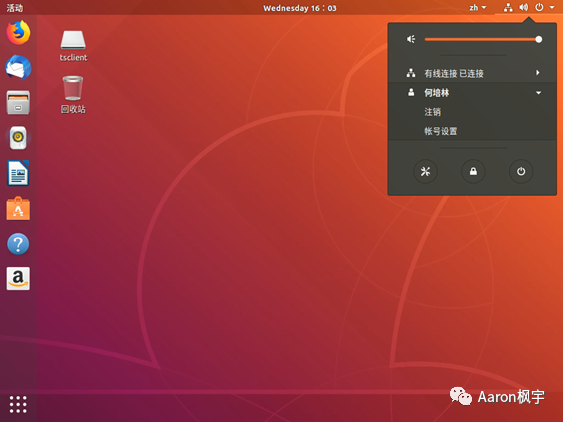Select the 何培林 user menu entry
This screenshot has height=422, width=563.
point(472,93)
